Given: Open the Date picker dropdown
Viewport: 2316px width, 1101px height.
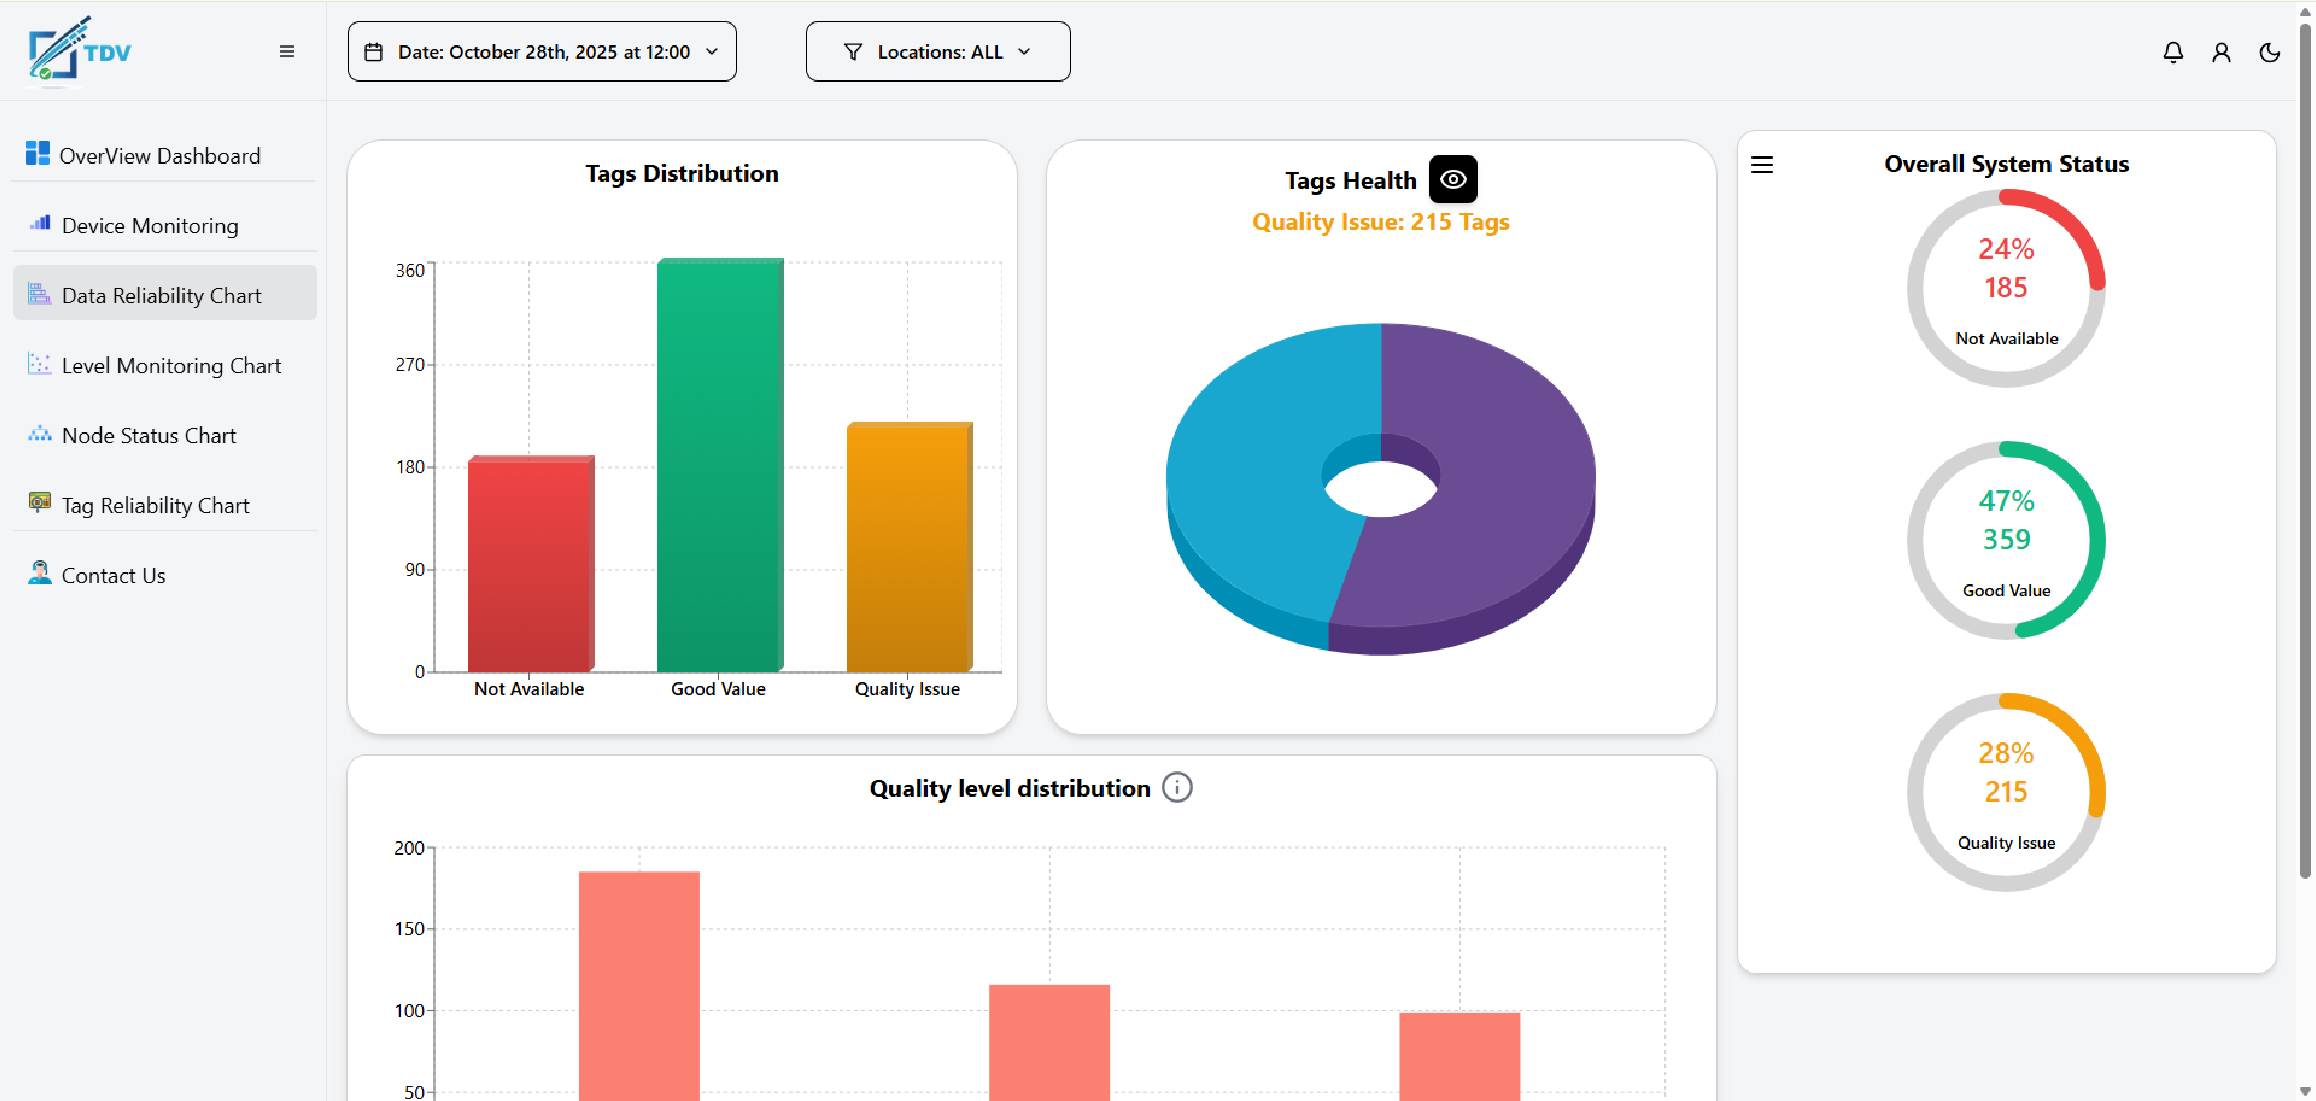Looking at the screenshot, I should tap(542, 52).
